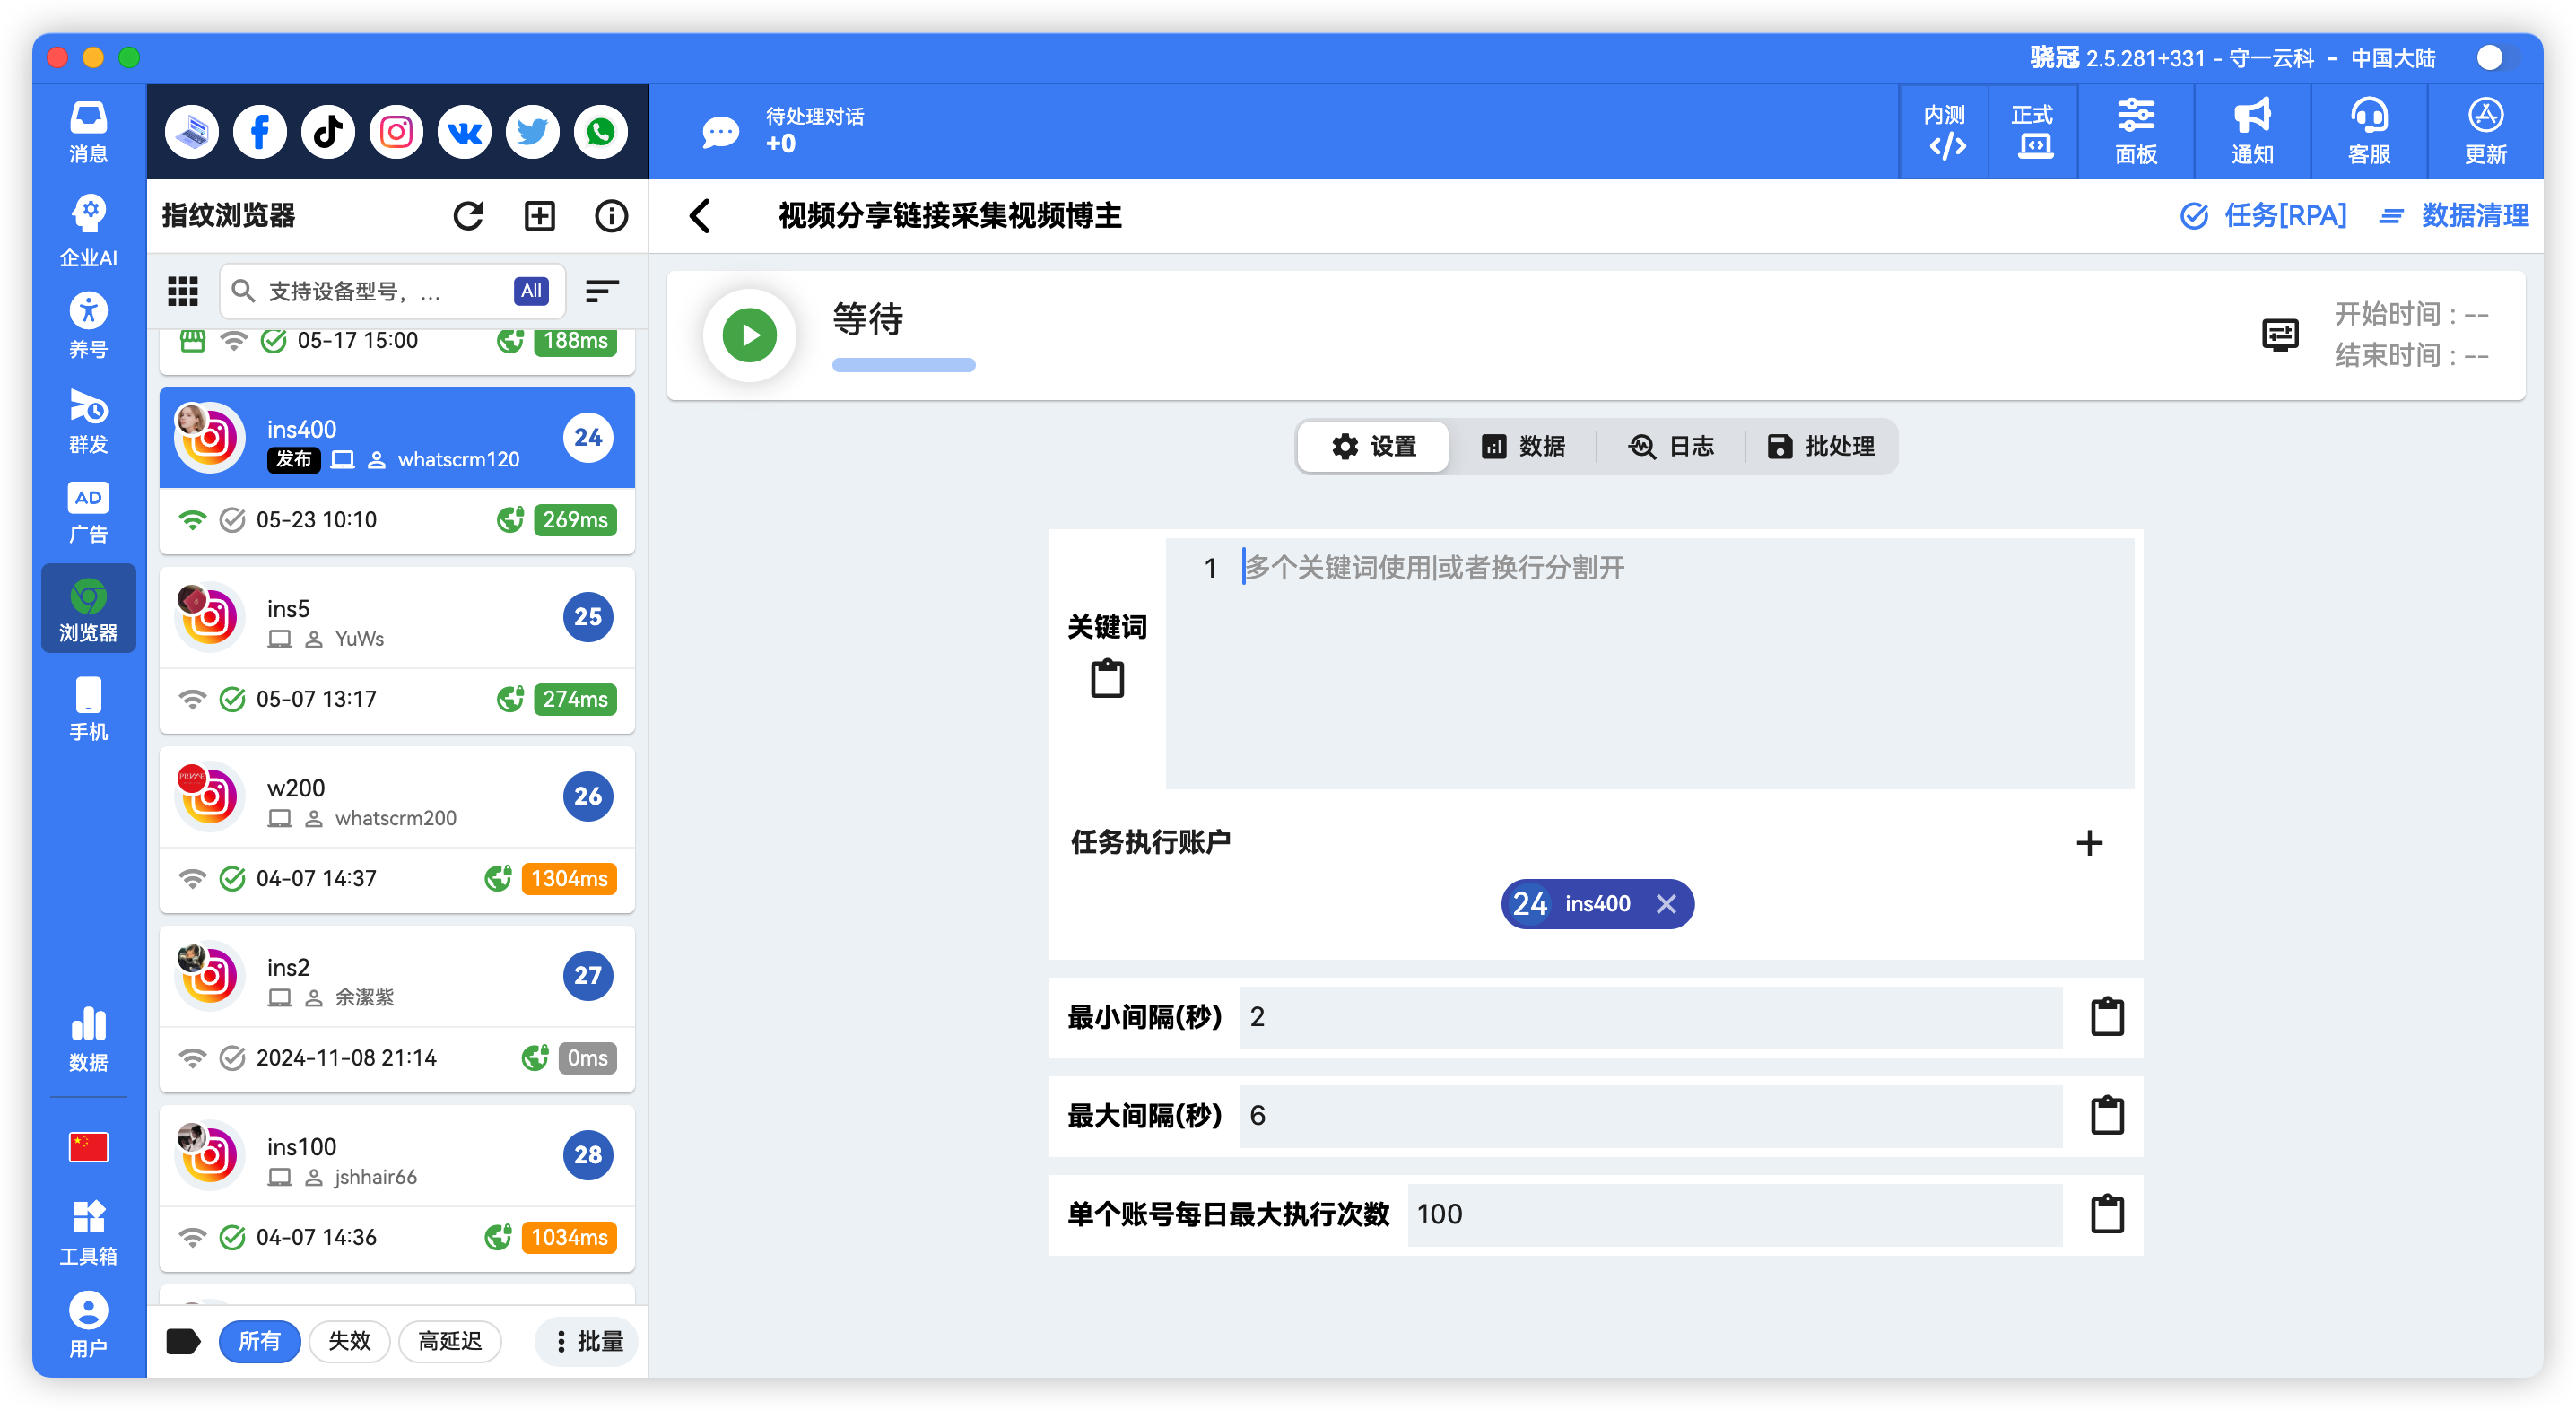Image resolution: width=2576 pixels, height=1410 pixels.
Task: Refresh the fingerprint browser list
Action: 468,215
